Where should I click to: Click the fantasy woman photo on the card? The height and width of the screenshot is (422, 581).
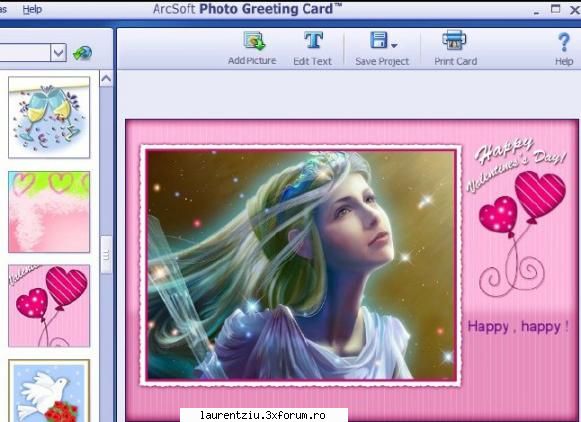pos(301,265)
